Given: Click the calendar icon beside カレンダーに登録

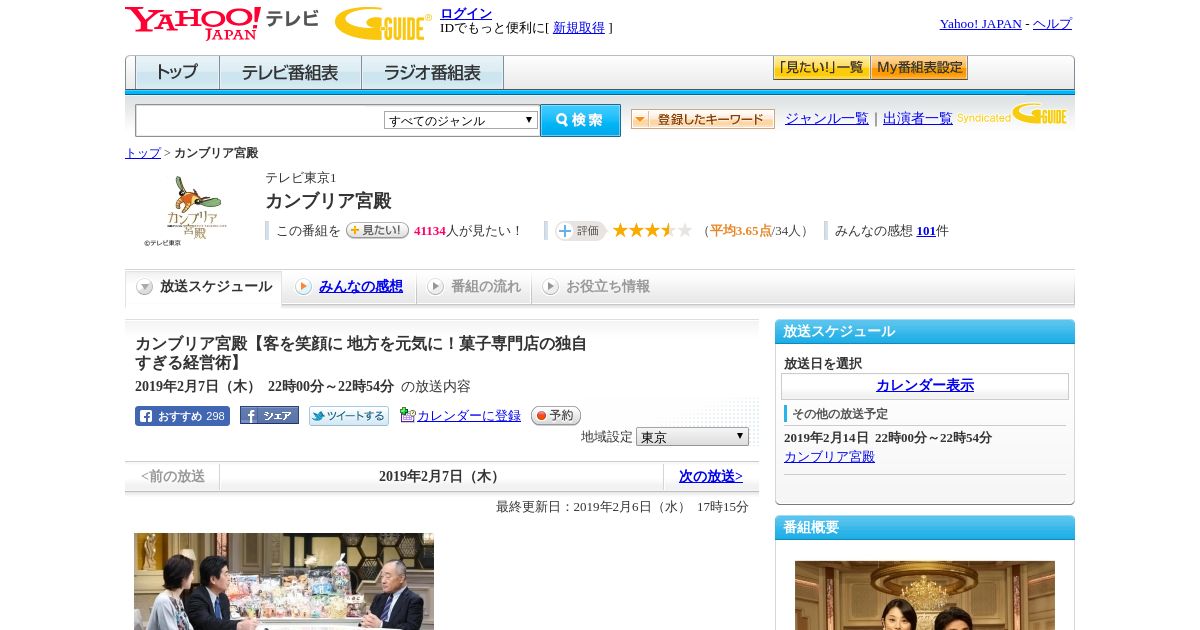Looking at the screenshot, I should tap(407, 415).
